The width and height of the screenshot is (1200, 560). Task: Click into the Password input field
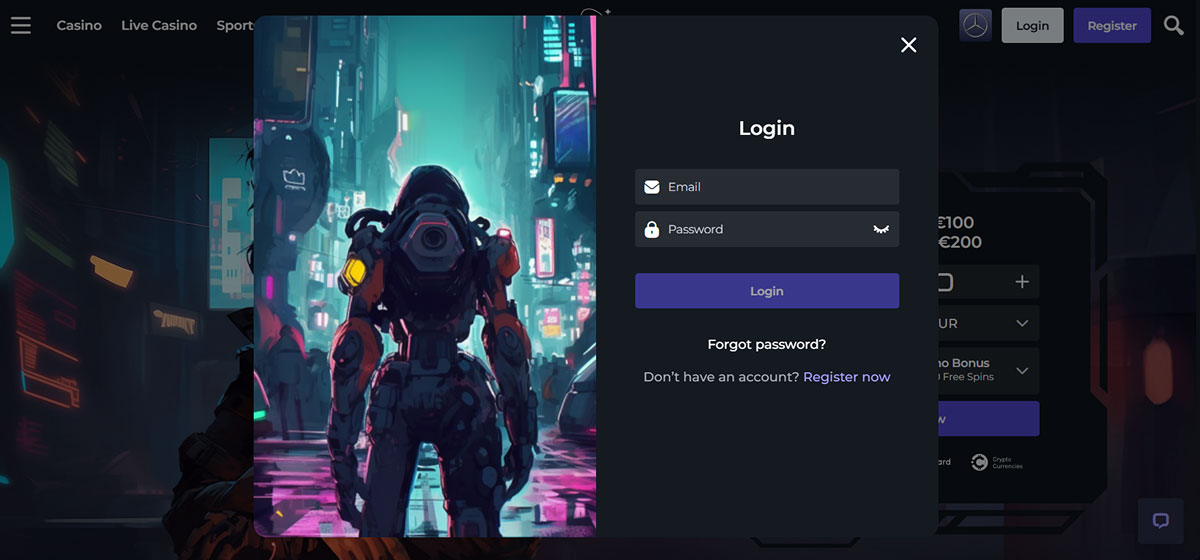pyautogui.click(x=760, y=230)
